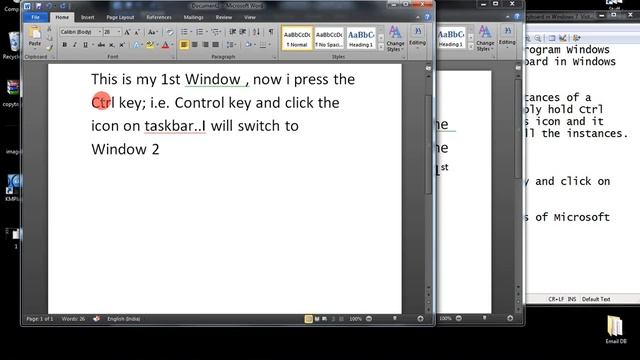Apply the No Spacing style
The image size is (640, 360).
pos(329,39)
